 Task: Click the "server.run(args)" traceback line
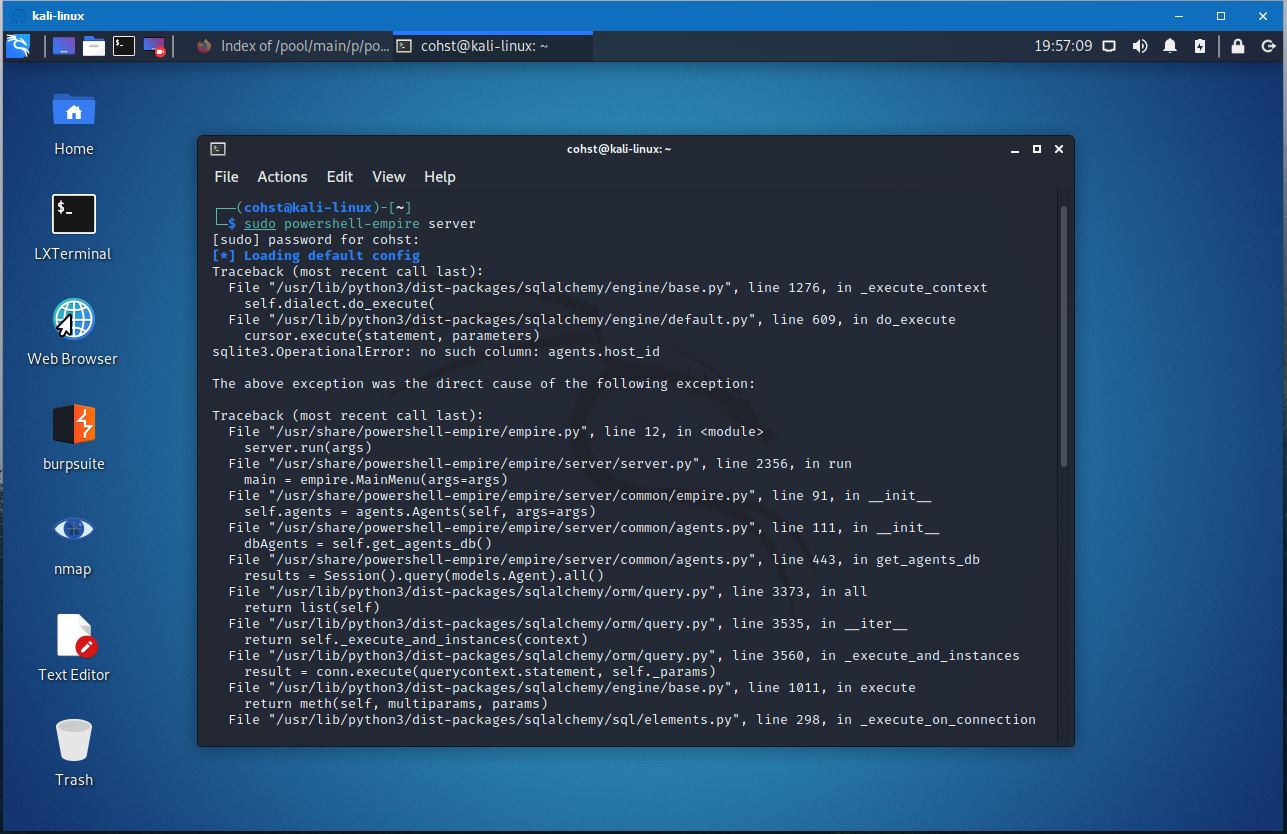point(308,447)
